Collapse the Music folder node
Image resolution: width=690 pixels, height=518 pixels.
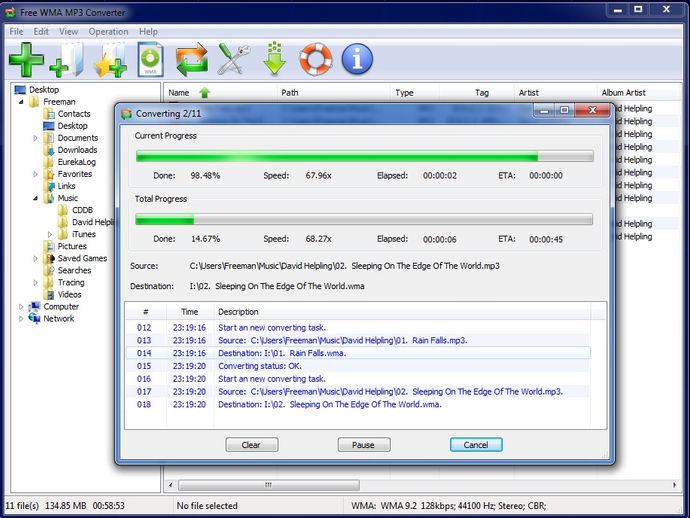[35, 198]
